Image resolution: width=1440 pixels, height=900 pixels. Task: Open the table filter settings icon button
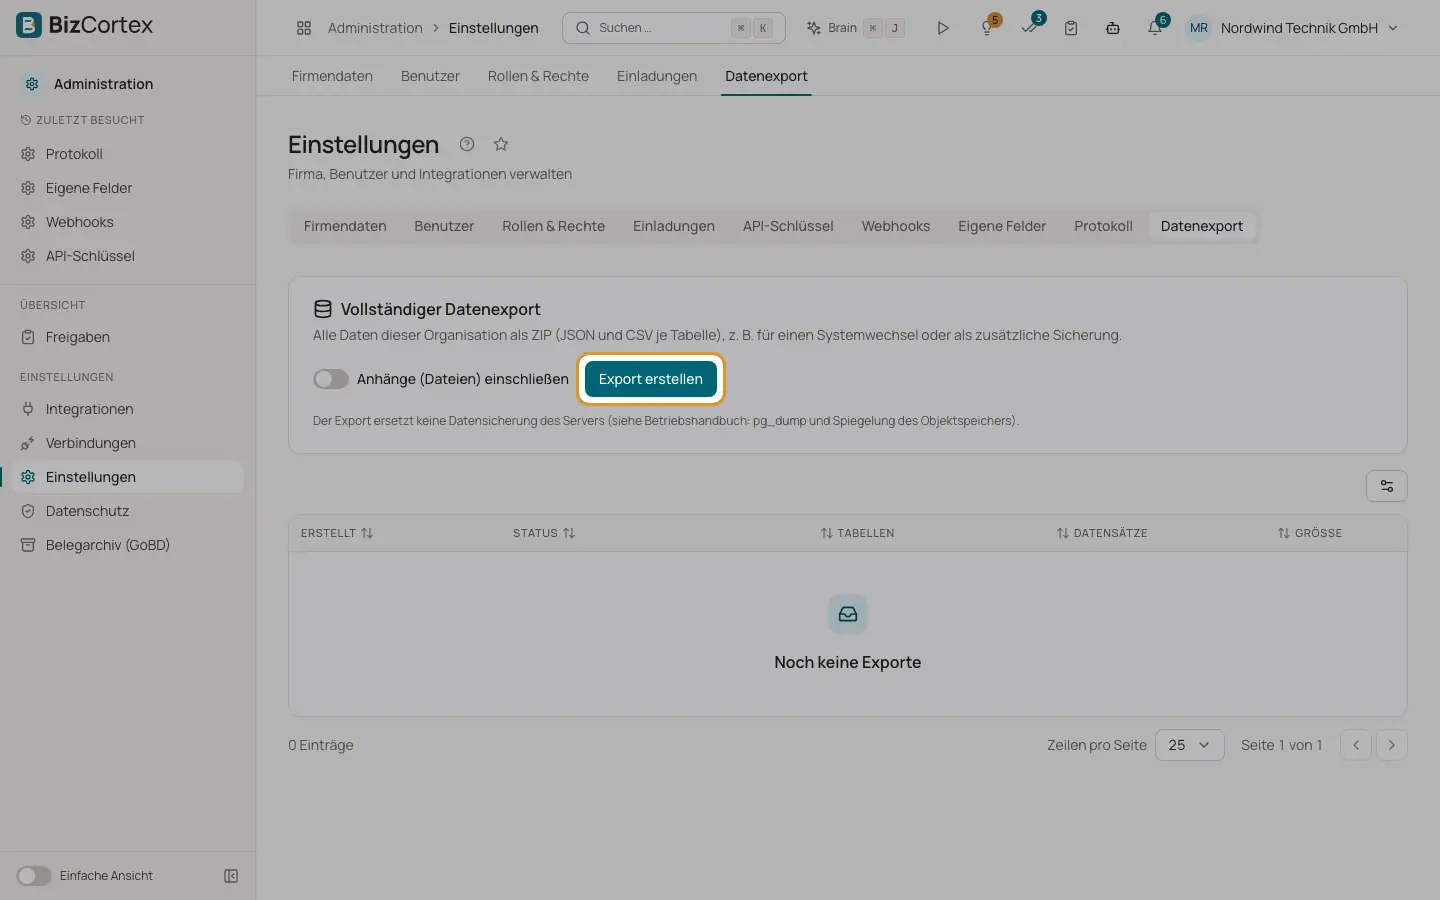pos(1387,486)
